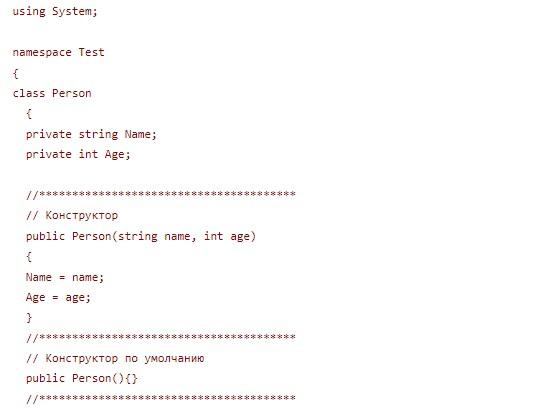Click the opening brace below 'namespace Test'
This screenshot has height=409, width=550.
15,74
